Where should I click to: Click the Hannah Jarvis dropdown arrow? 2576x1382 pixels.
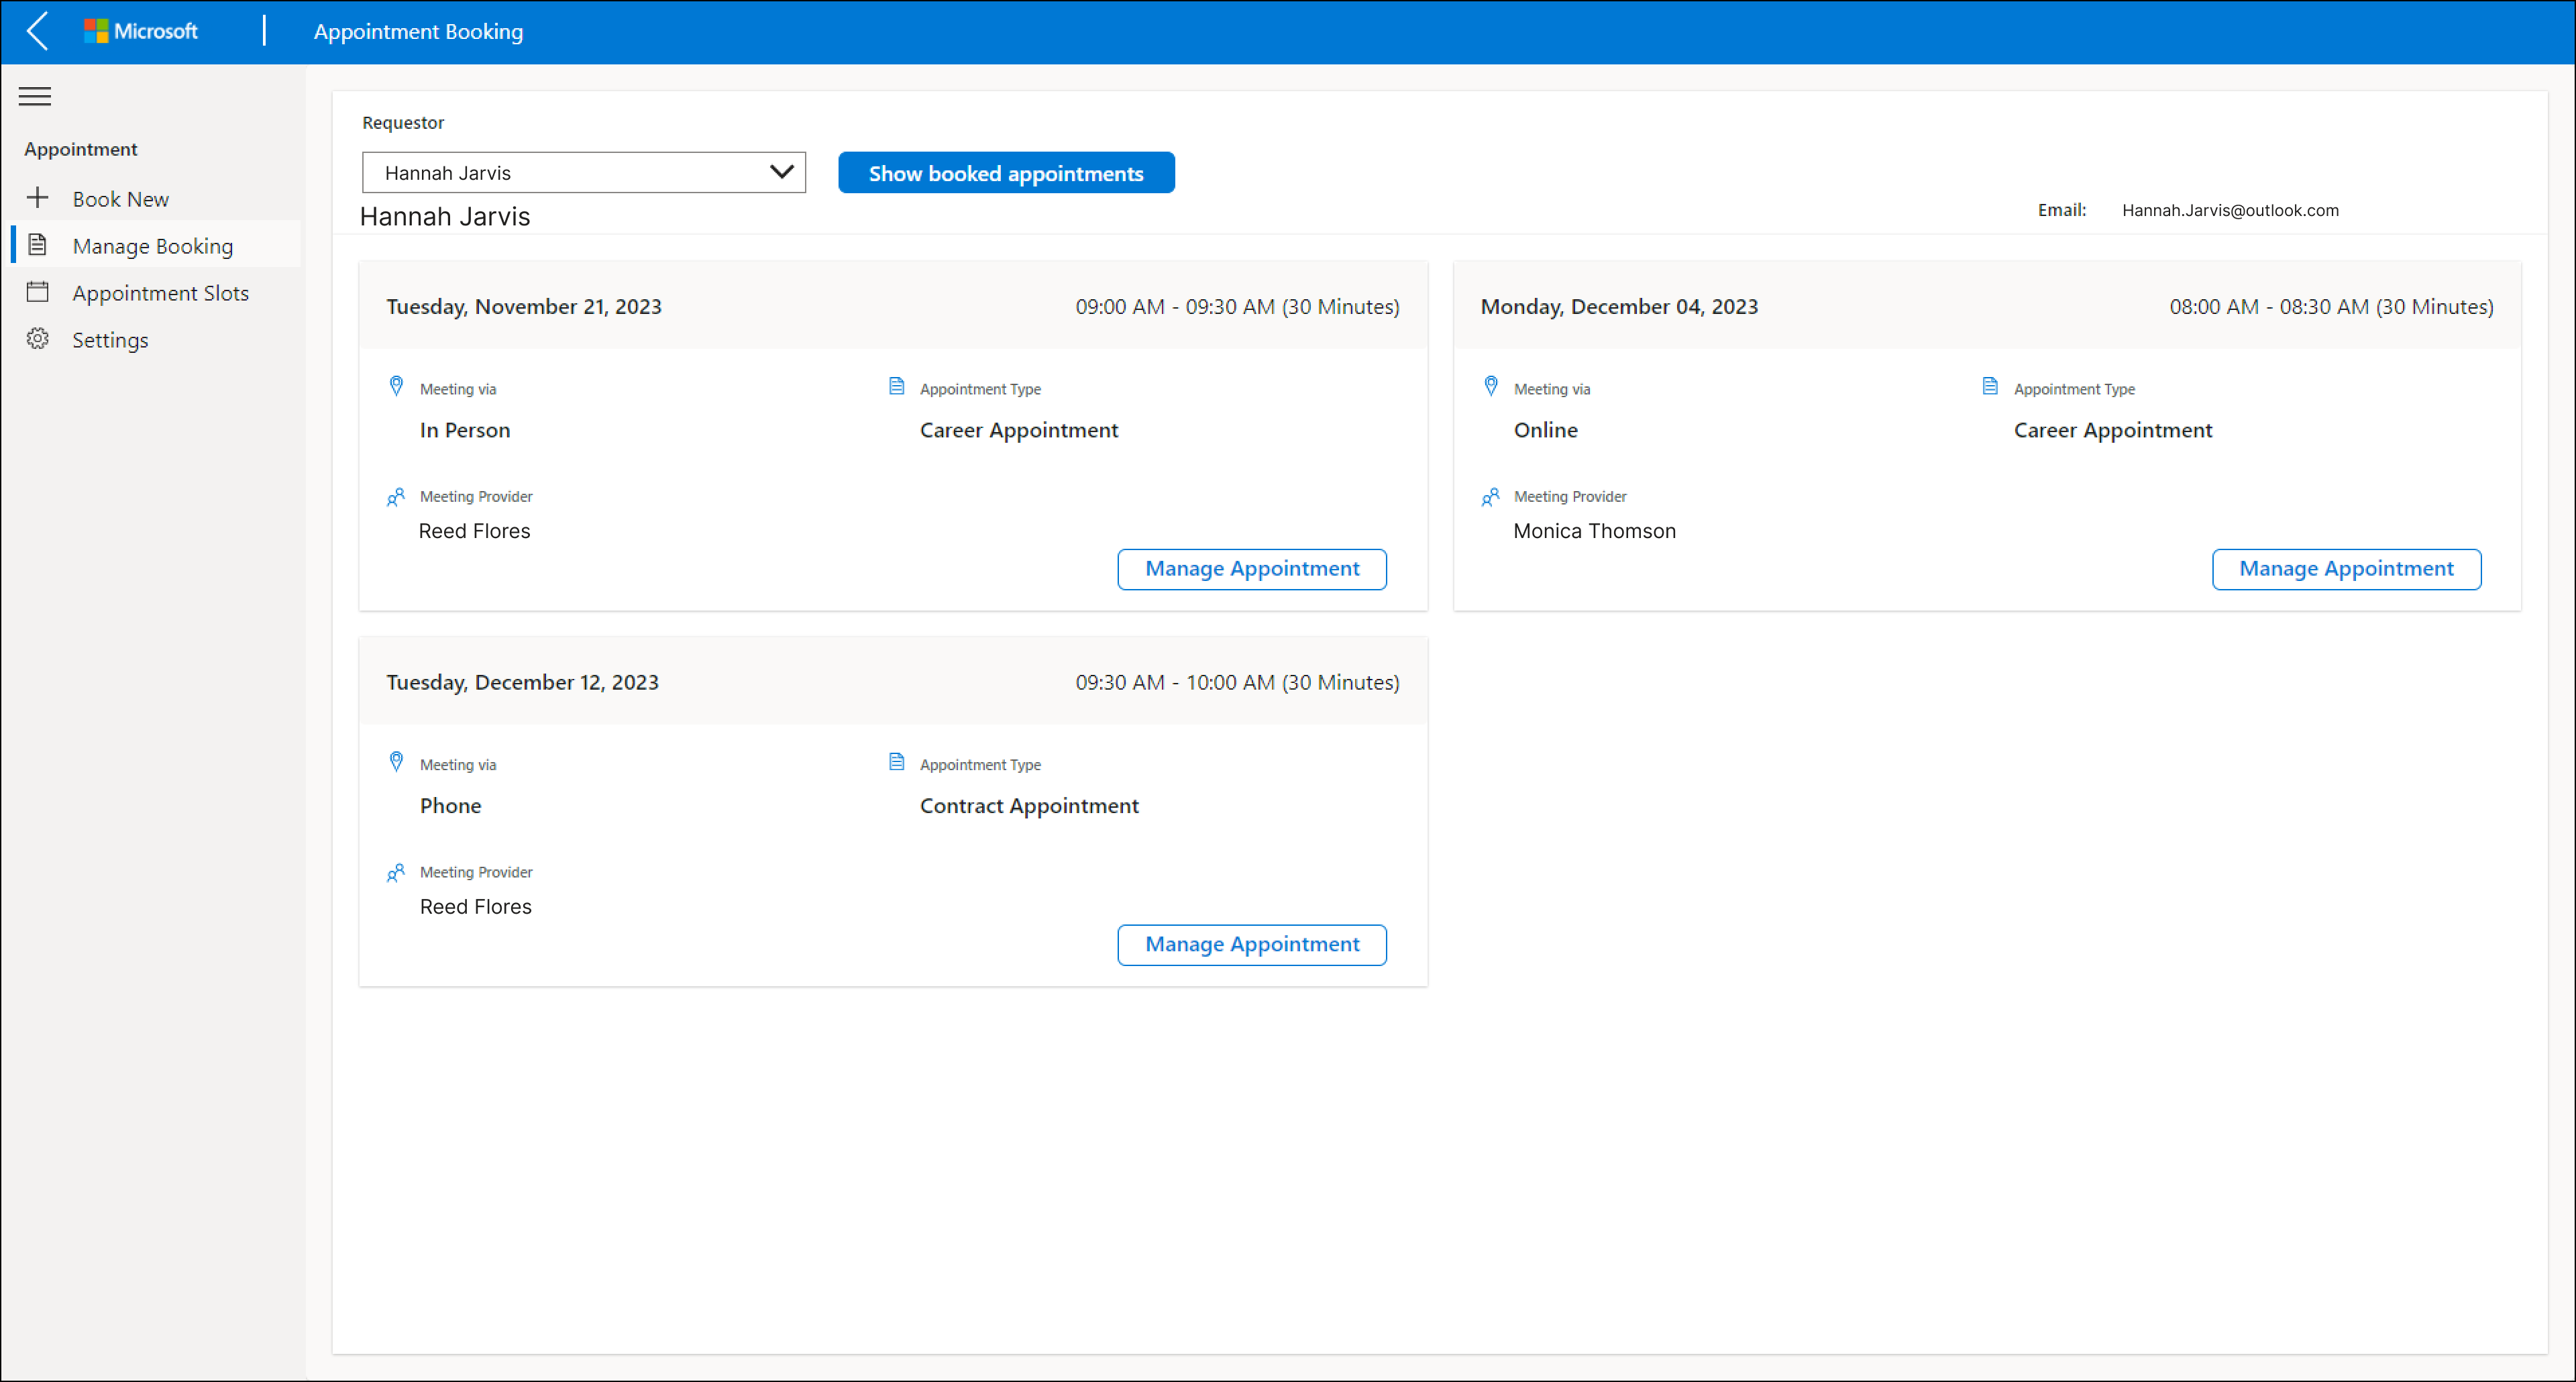tap(782, 172)
